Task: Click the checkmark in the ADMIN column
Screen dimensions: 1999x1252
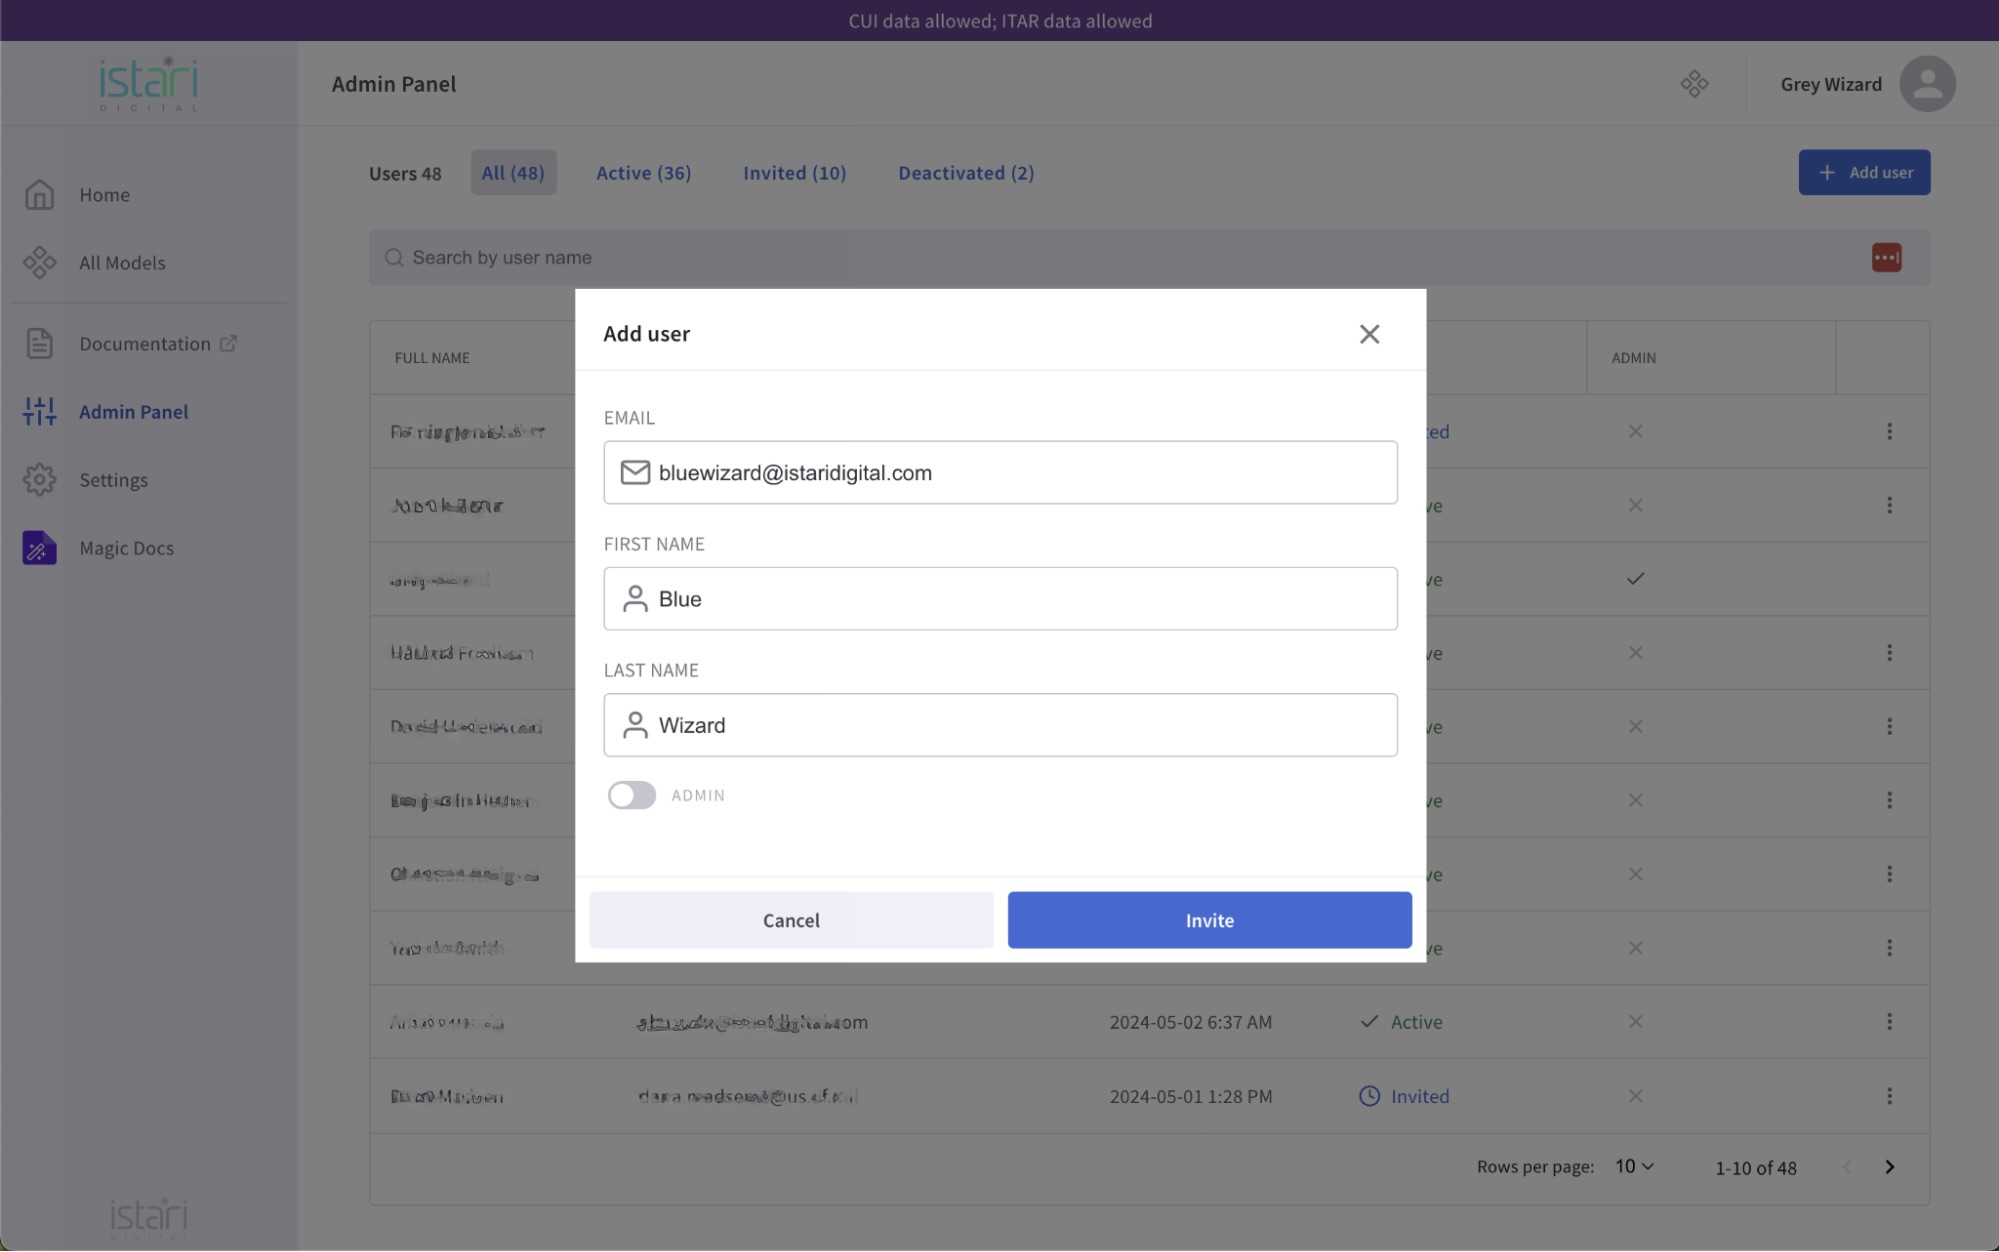Action: pyautogui.click(x=1636, y=578)
